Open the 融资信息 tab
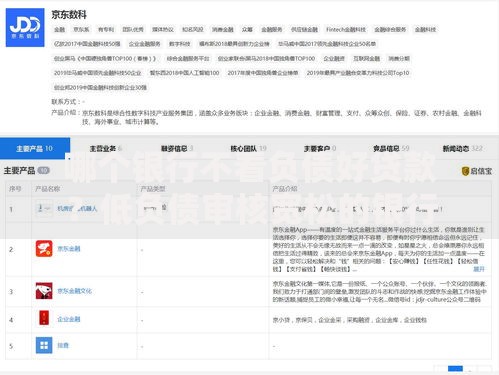The width and height of the screenshot is (499, 375). click(177, 149)
